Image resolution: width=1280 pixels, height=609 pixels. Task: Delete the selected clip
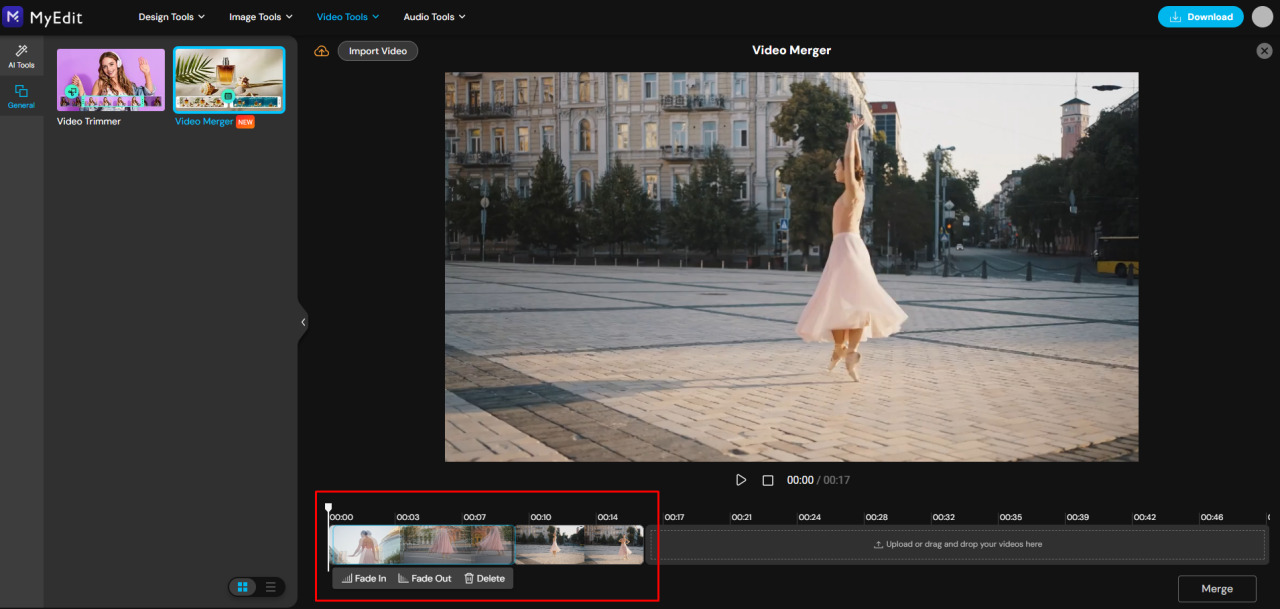485,577
